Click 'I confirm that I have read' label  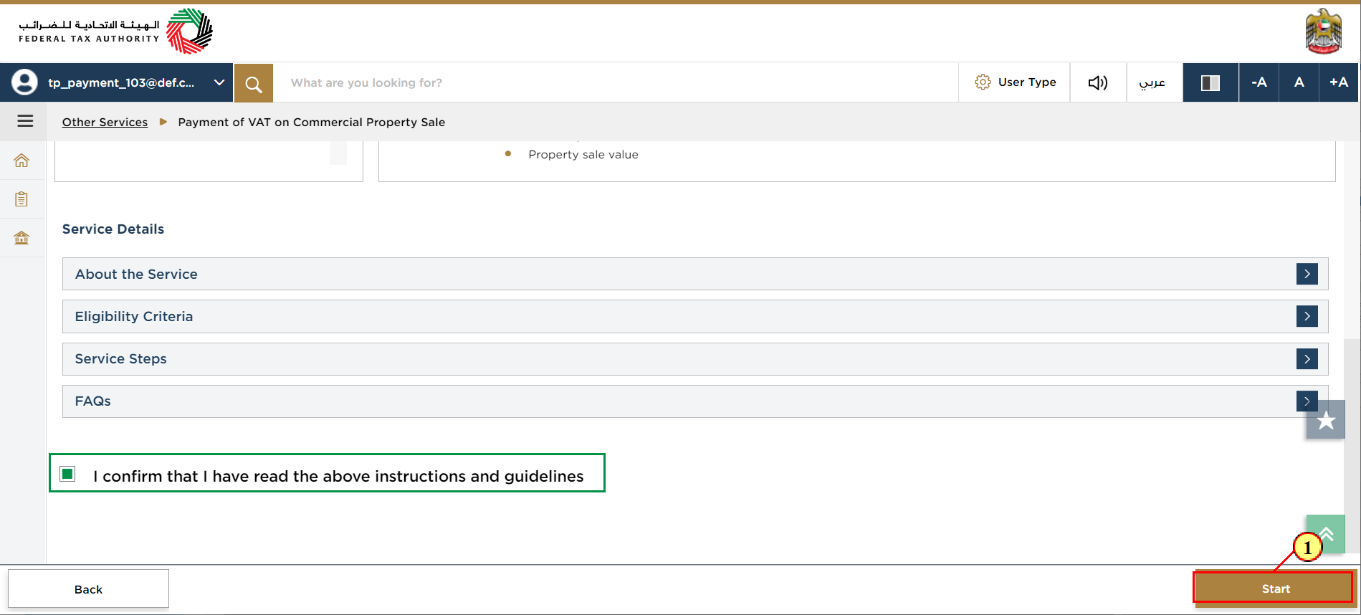click(x=338, y=476)
